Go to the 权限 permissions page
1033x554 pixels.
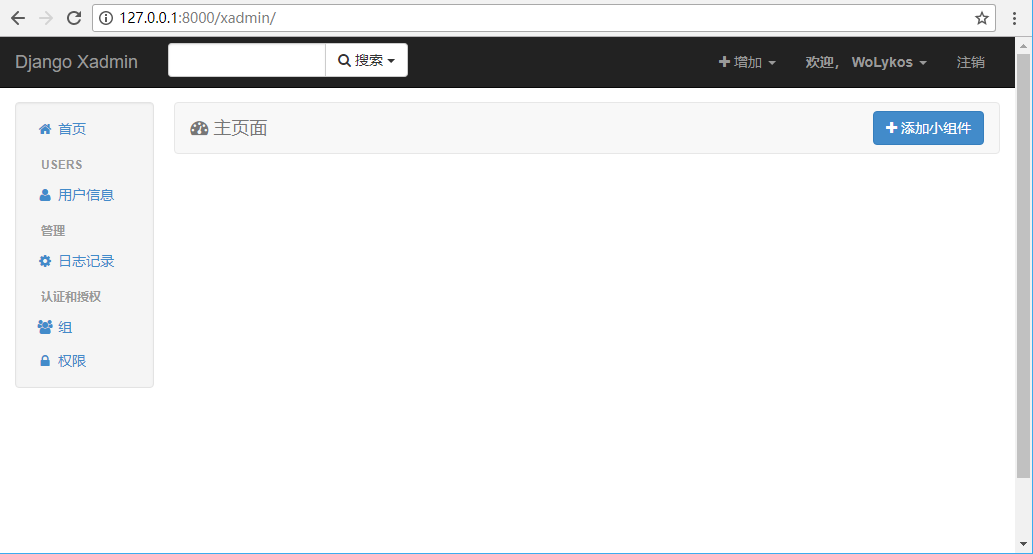pos(72,361)
